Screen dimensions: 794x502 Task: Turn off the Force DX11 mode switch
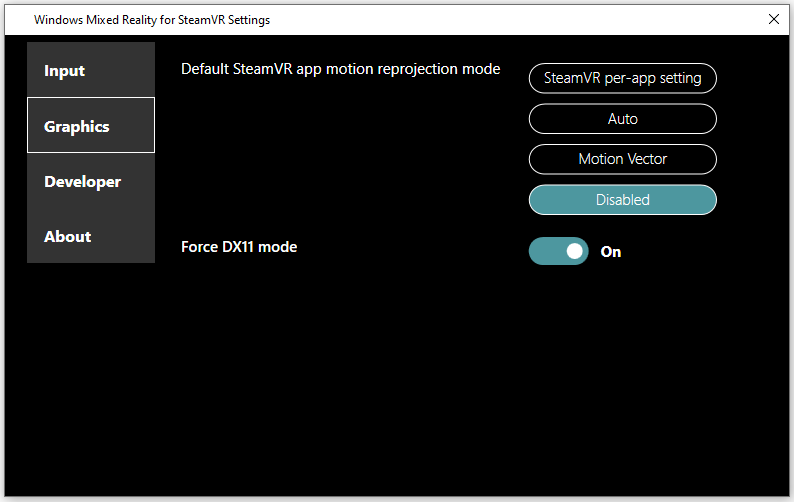point(559,251)
